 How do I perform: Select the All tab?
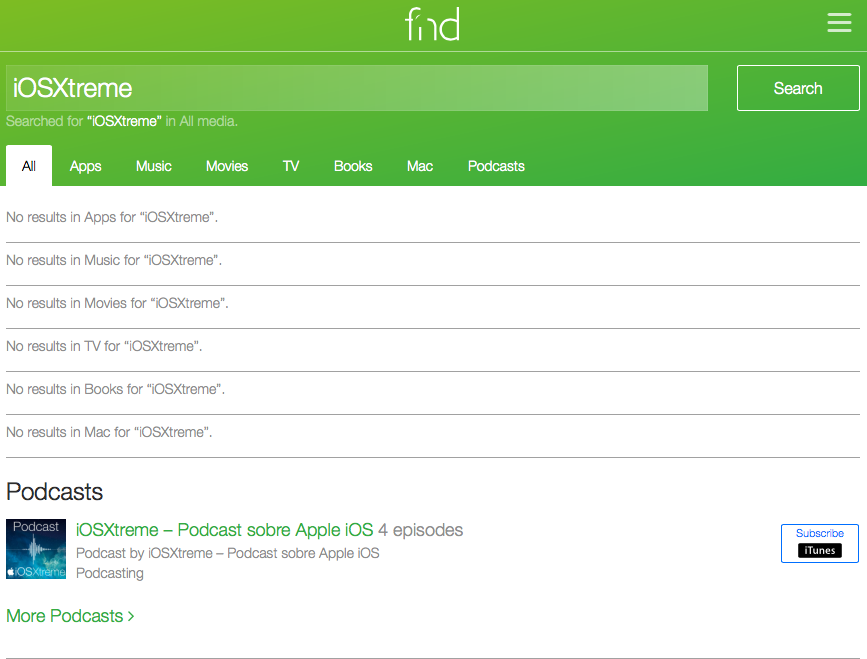[x=29, y=166]
